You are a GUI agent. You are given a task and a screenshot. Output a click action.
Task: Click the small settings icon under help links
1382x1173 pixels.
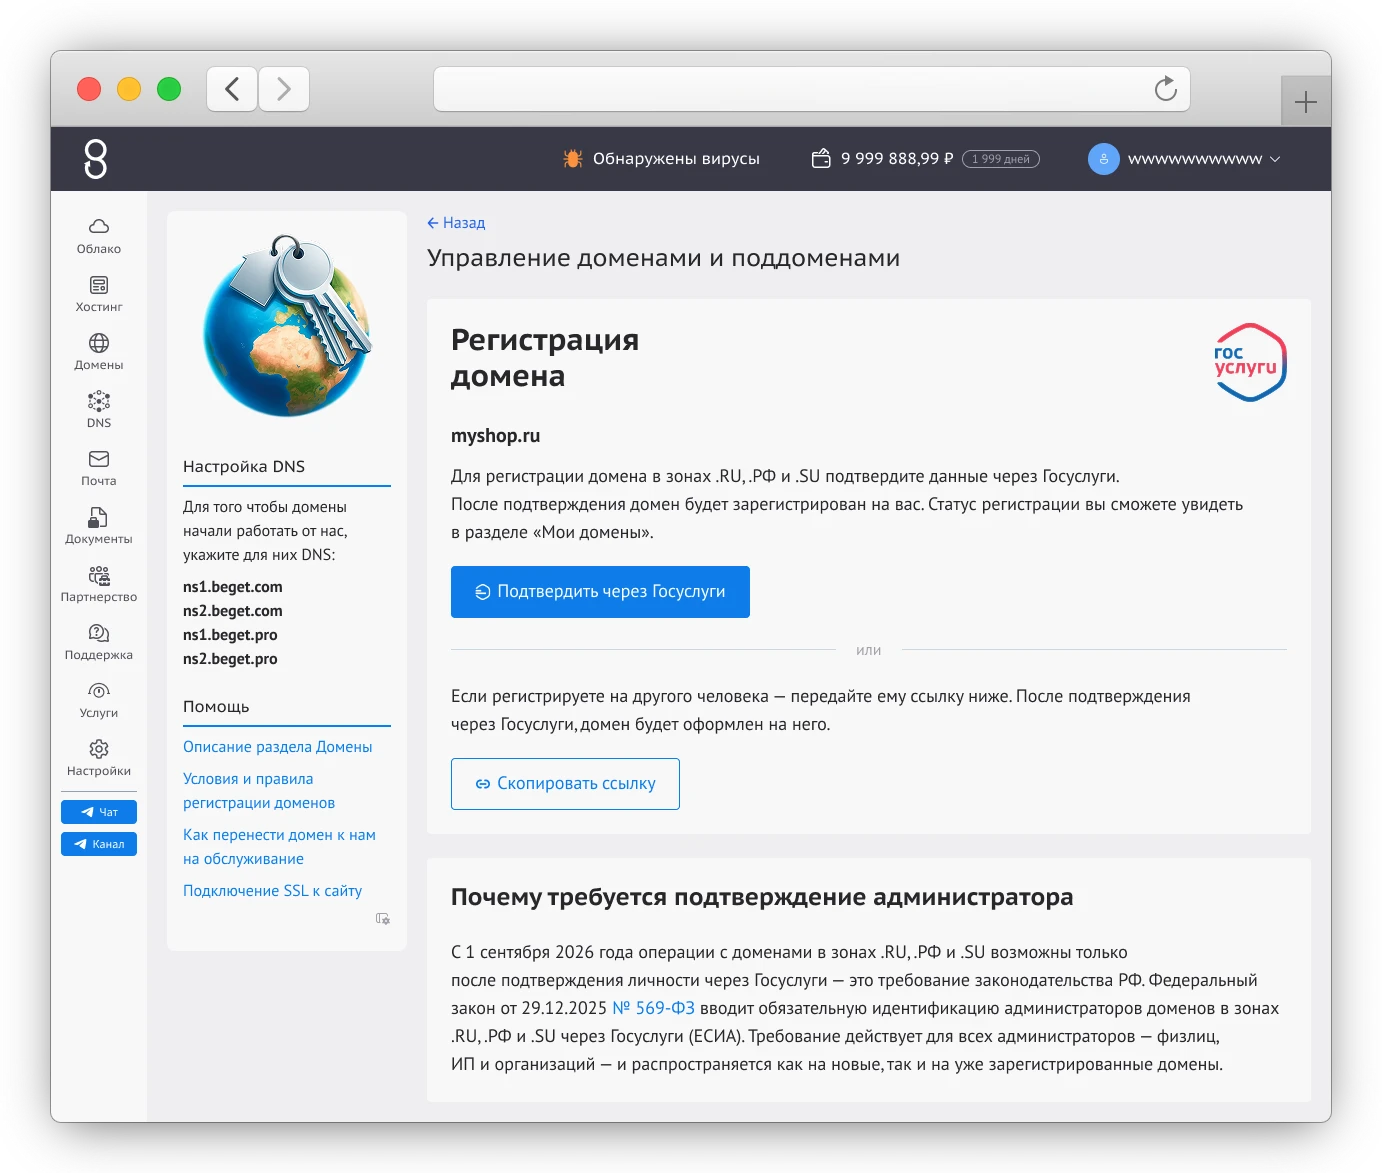382,918
